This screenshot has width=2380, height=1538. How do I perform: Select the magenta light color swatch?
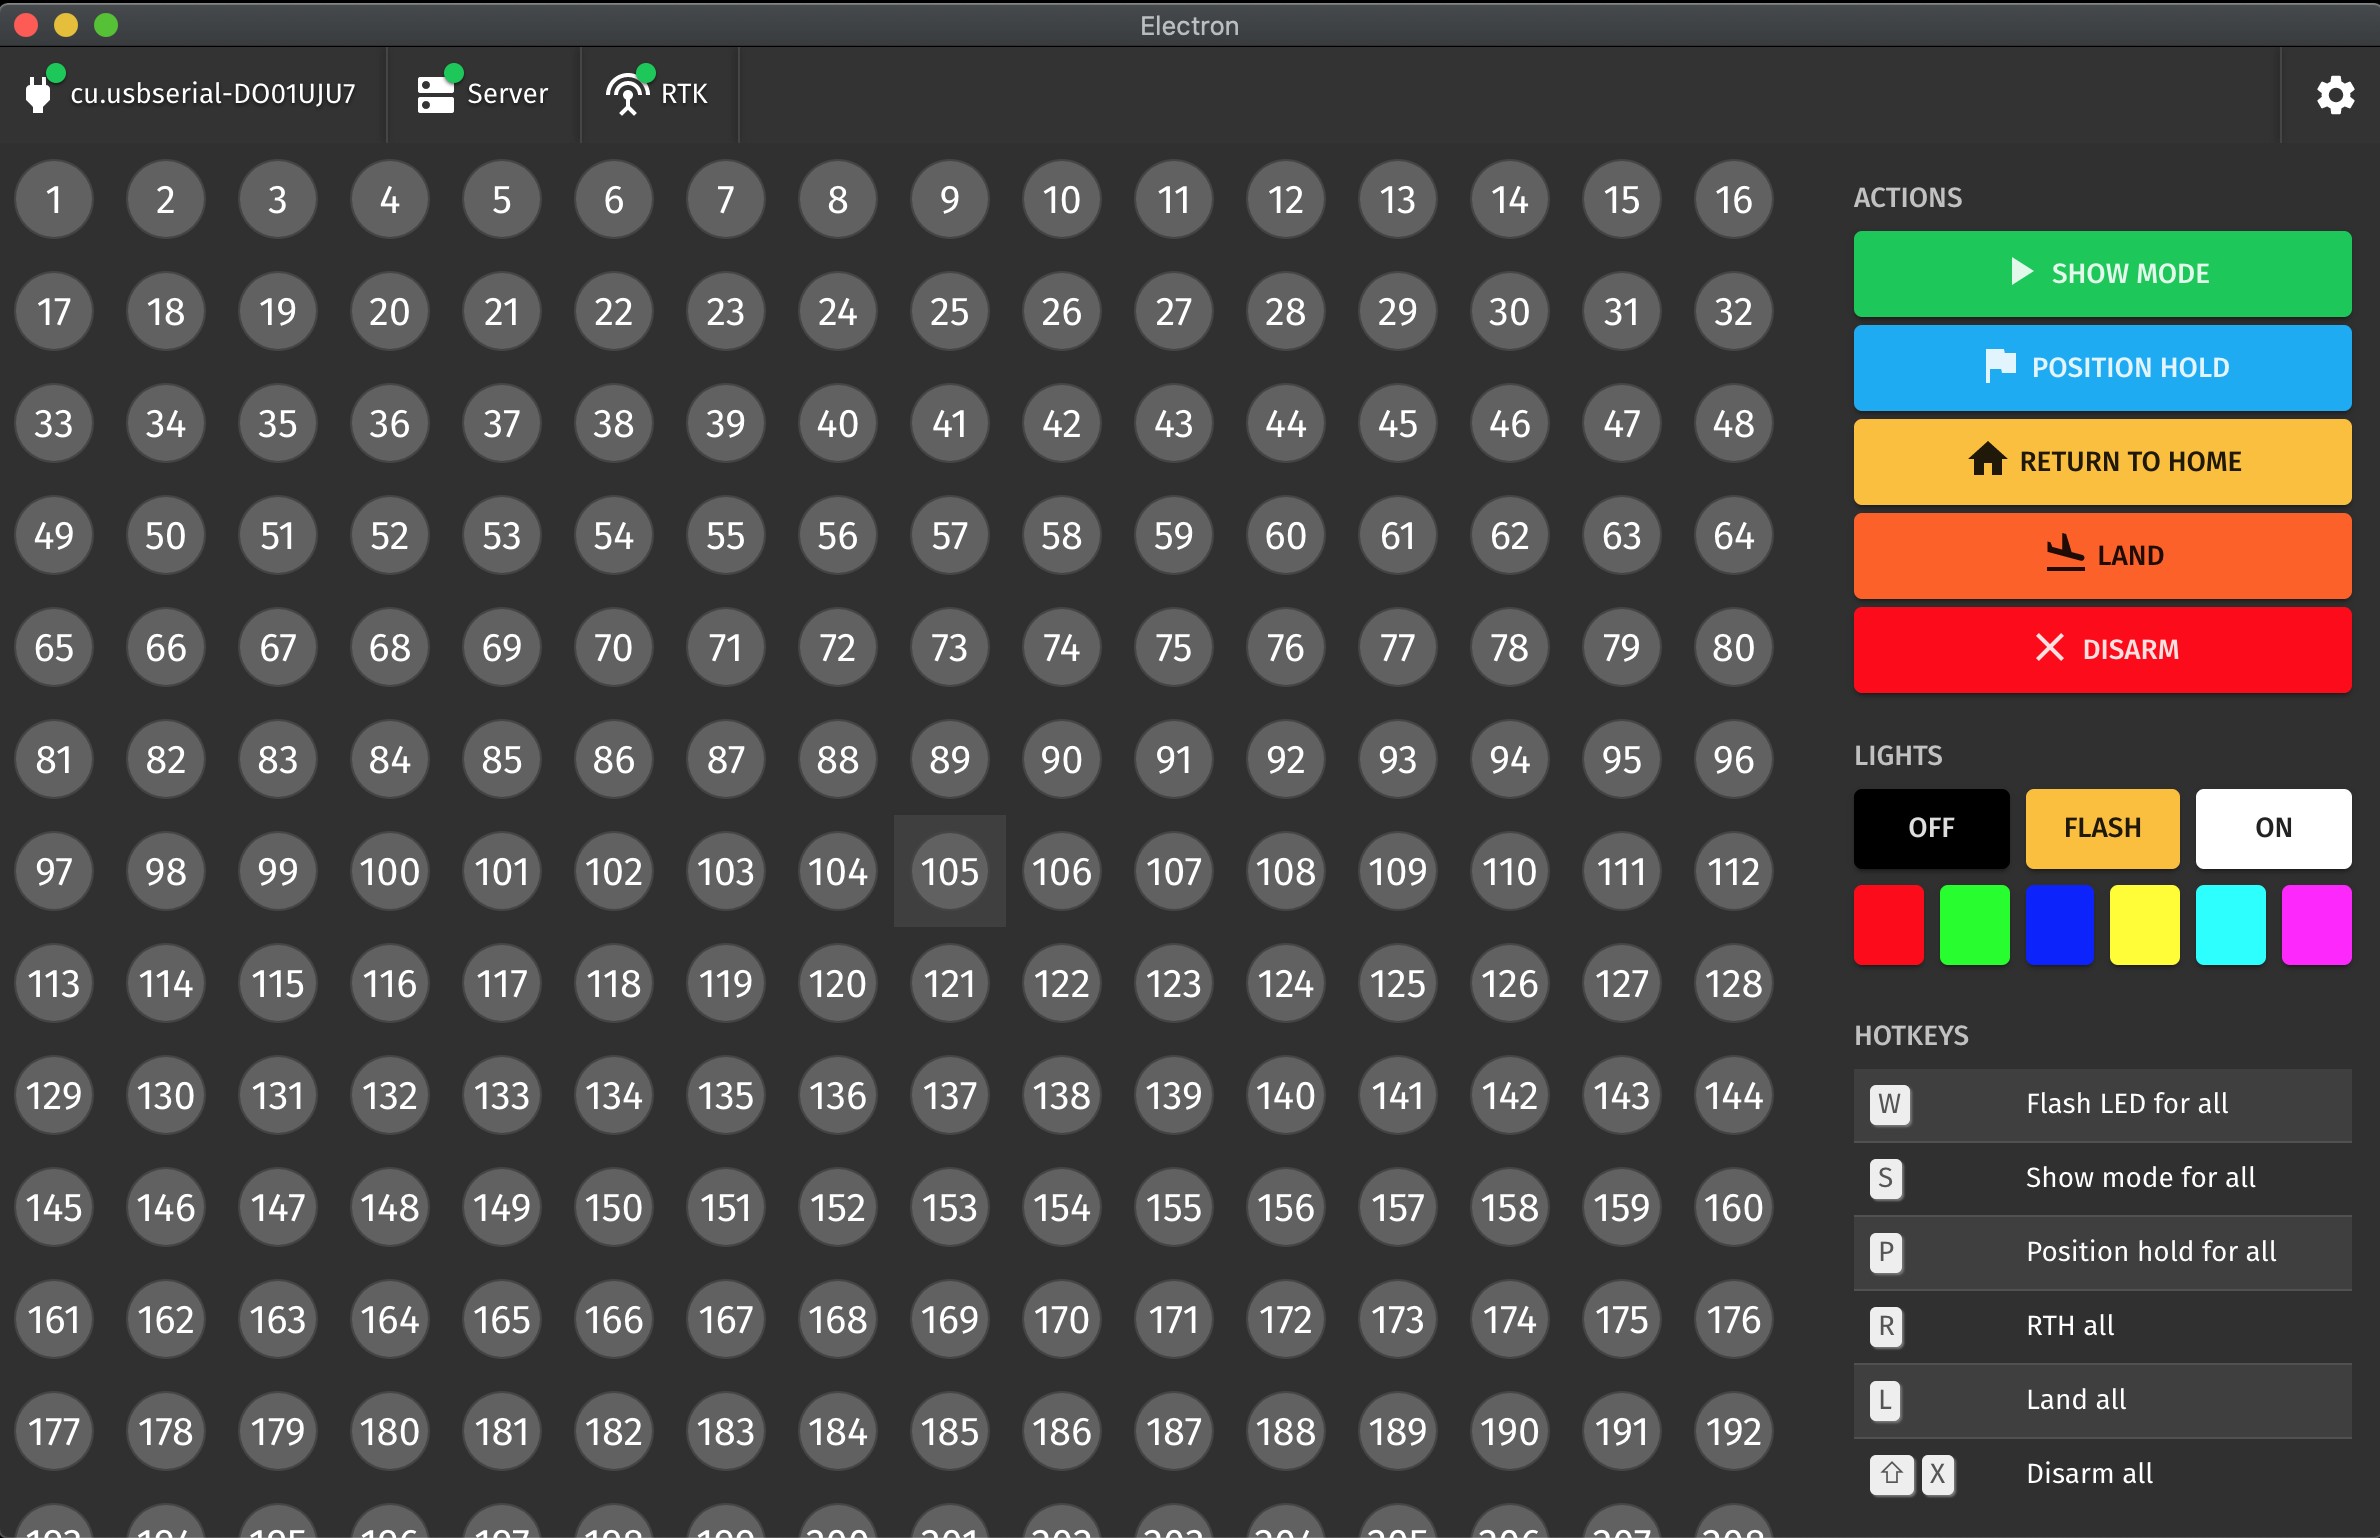2316,925
